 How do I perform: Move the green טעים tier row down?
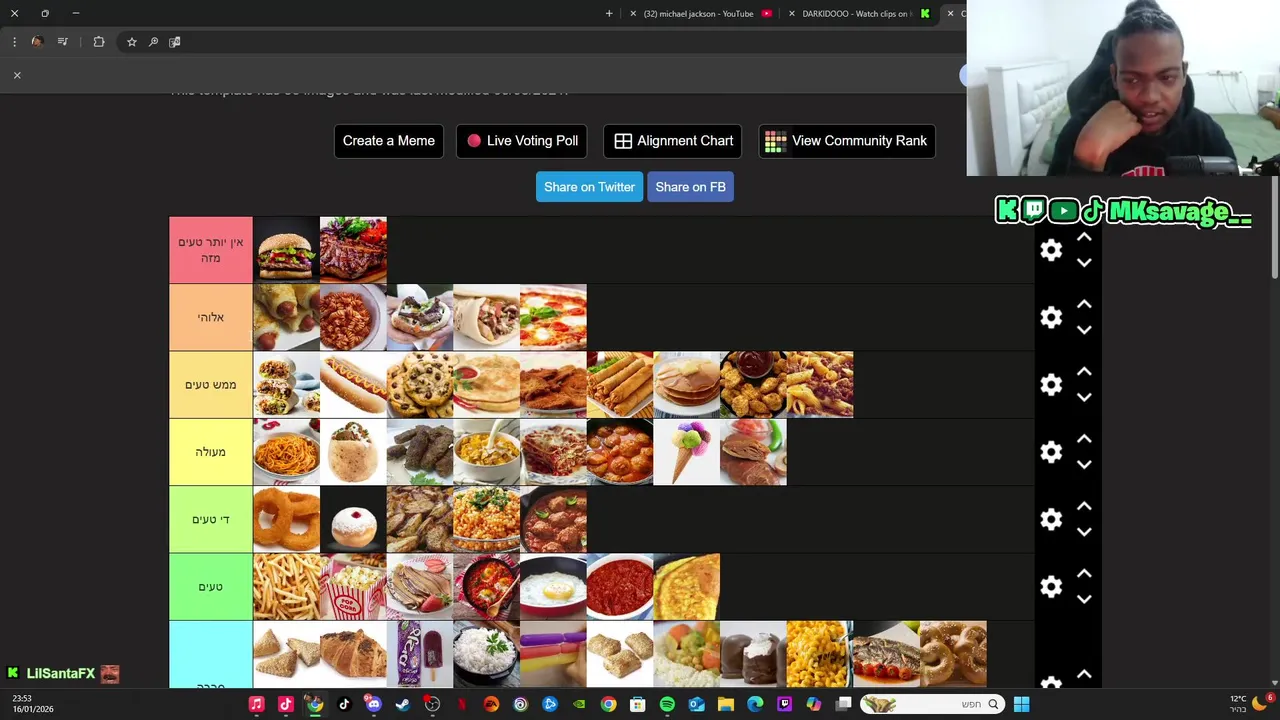click(1084, 599)
